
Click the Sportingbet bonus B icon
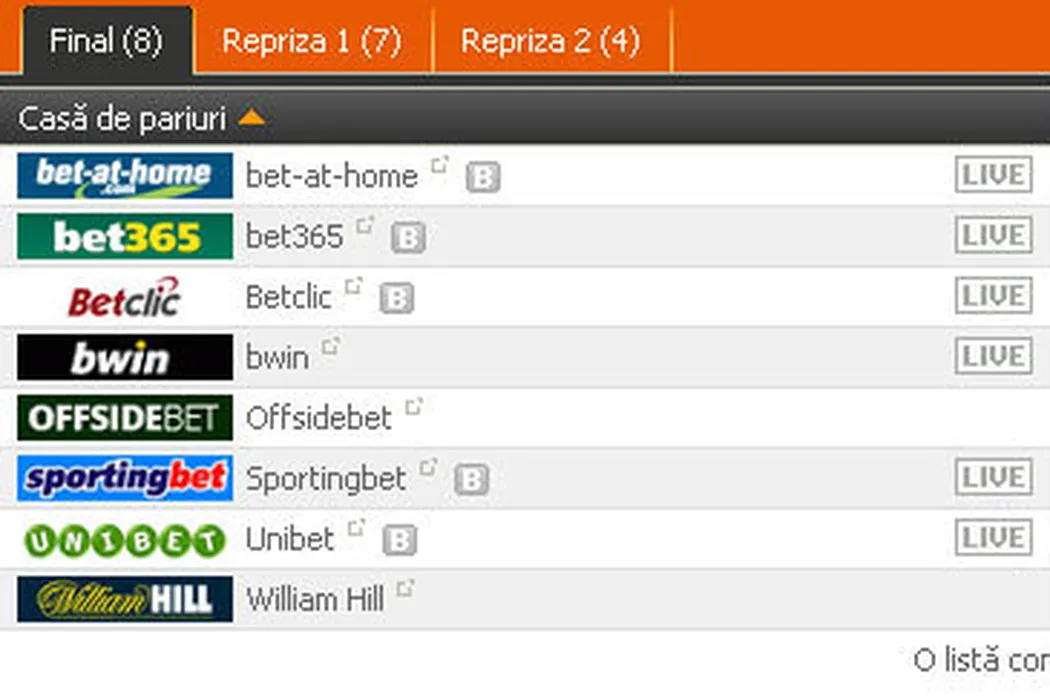(471, 480)
